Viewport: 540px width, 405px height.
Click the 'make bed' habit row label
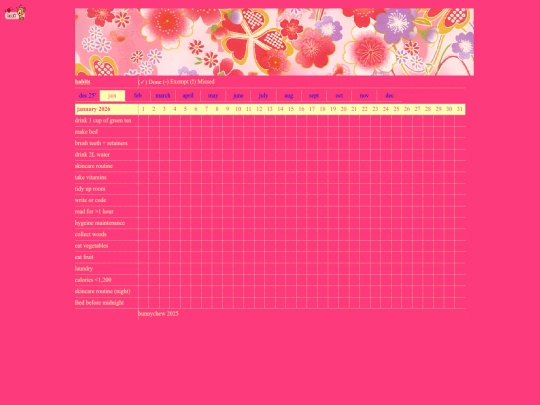86,132
